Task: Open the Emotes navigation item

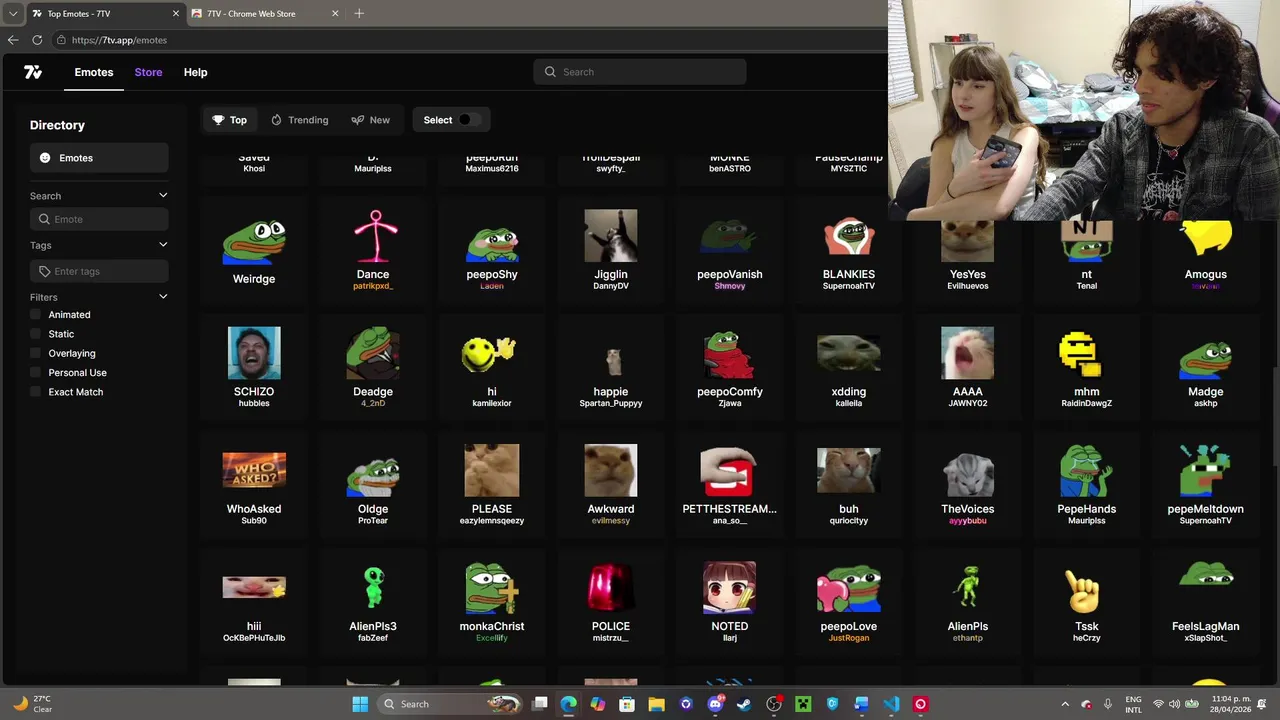Action: [94, 72]
